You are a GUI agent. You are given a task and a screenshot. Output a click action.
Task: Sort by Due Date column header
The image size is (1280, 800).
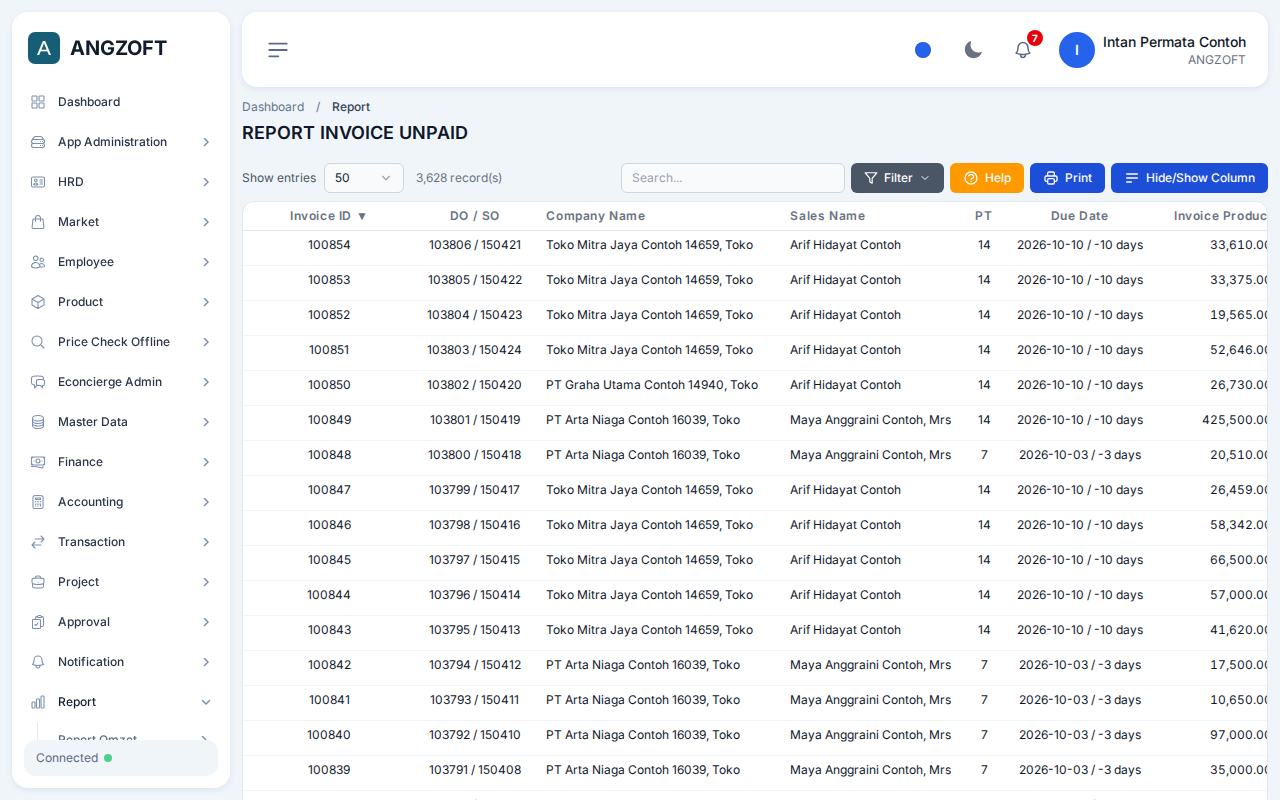tap(1079, 216)
